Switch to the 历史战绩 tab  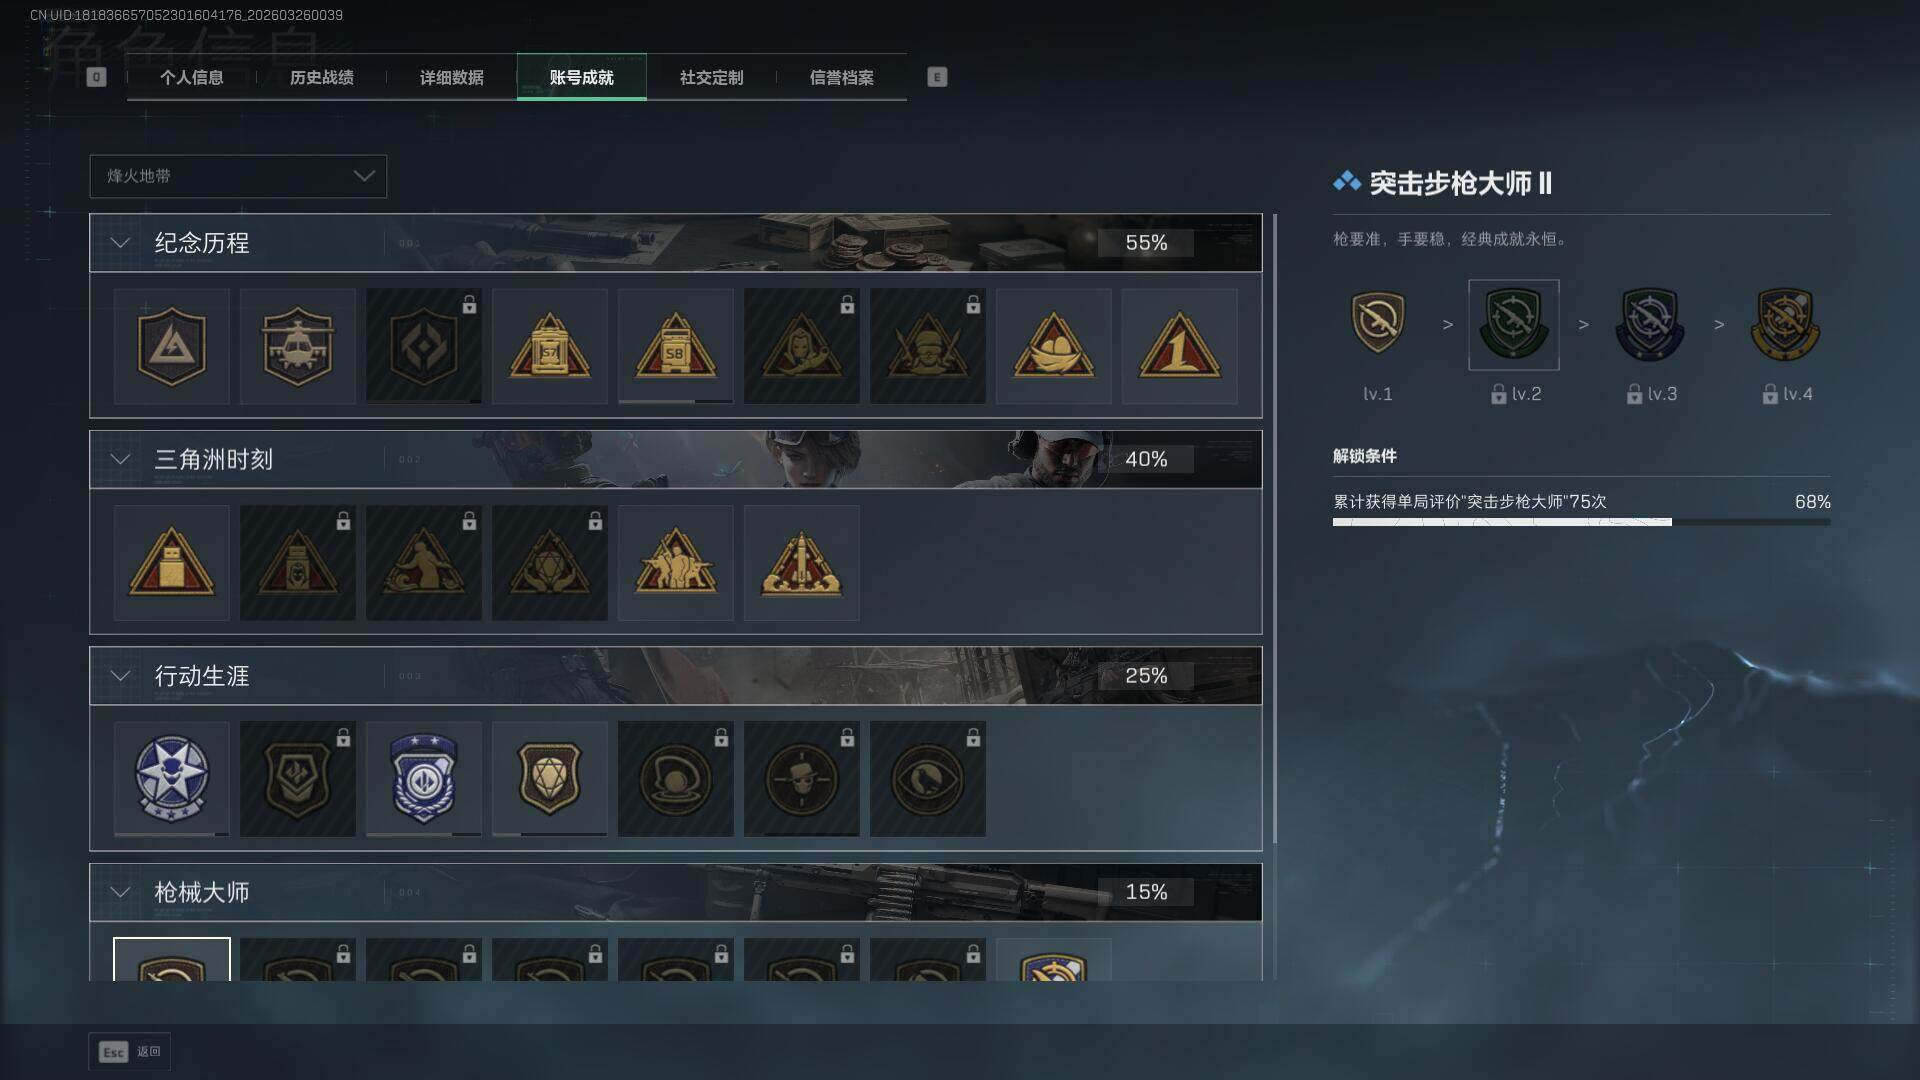[x=322, y=77]
